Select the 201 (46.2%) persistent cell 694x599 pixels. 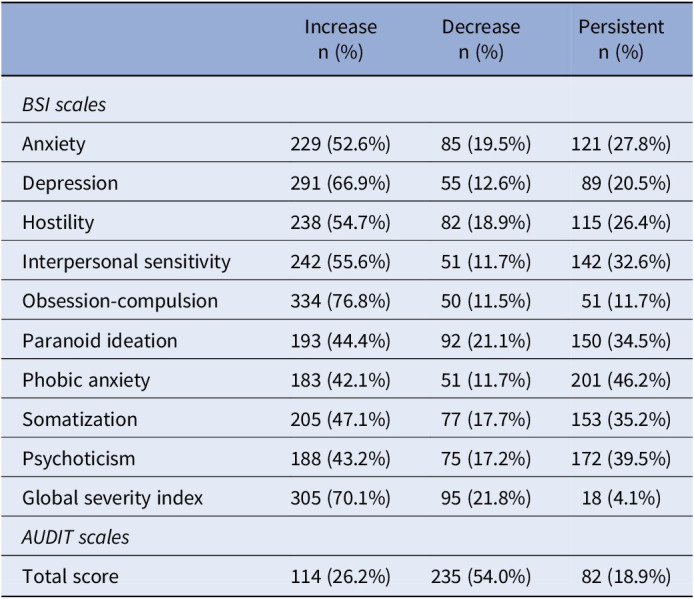[621, 380]
